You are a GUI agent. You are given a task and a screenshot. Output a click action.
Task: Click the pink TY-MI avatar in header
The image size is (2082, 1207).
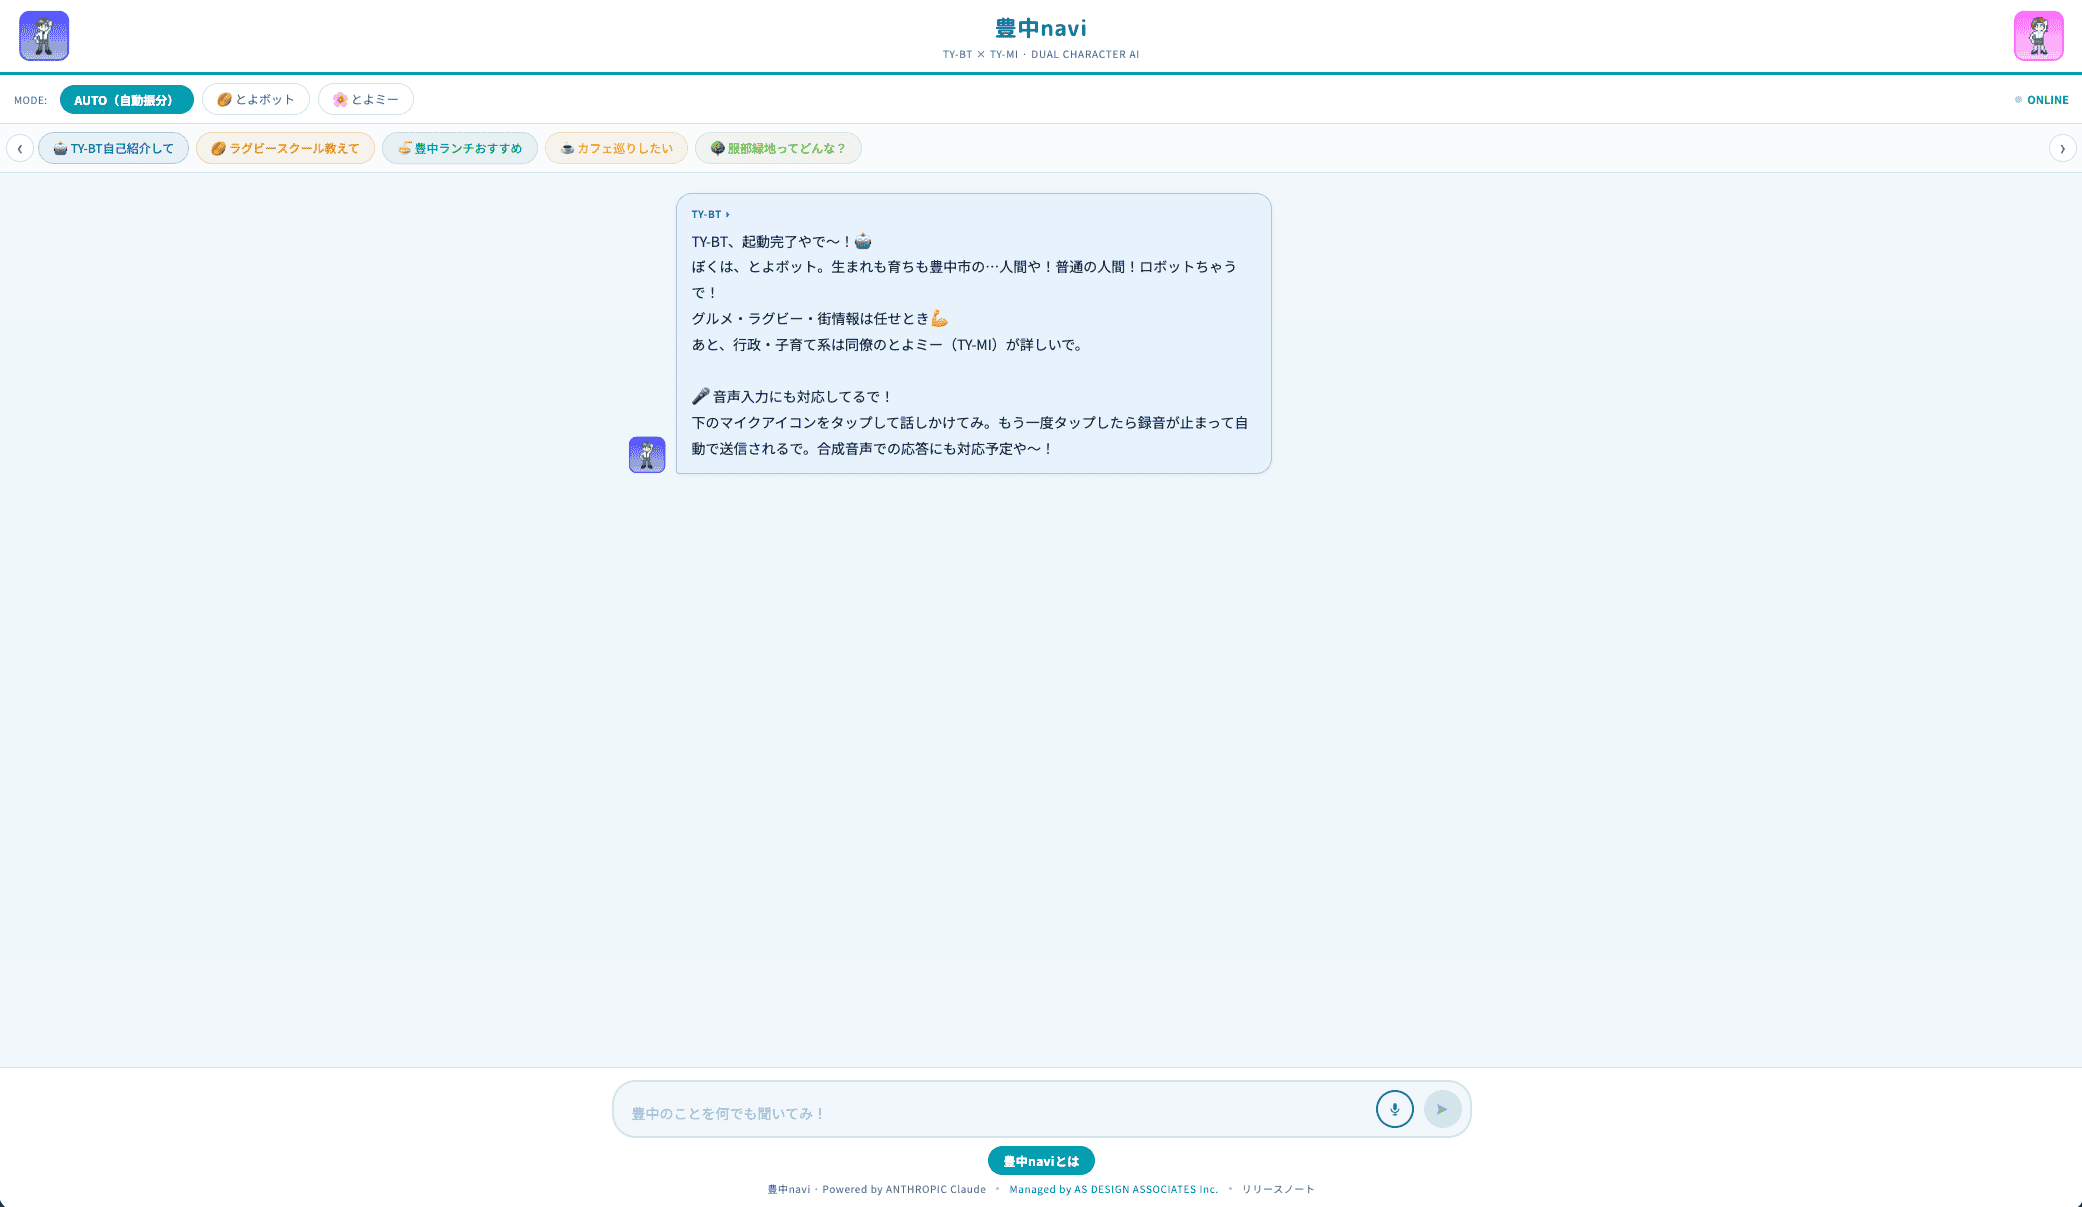(x=2038, y=36)
